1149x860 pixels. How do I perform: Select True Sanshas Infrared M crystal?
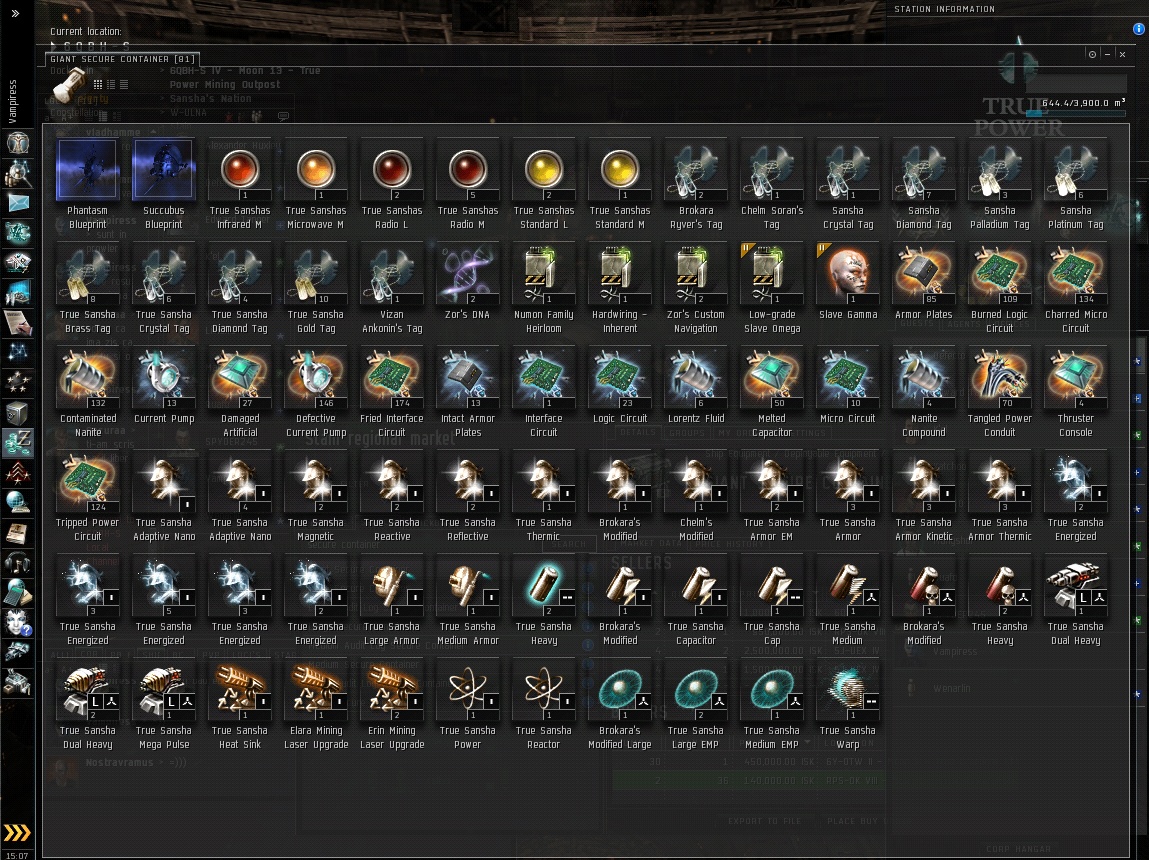pyautogui.click(x=240, y=185)
